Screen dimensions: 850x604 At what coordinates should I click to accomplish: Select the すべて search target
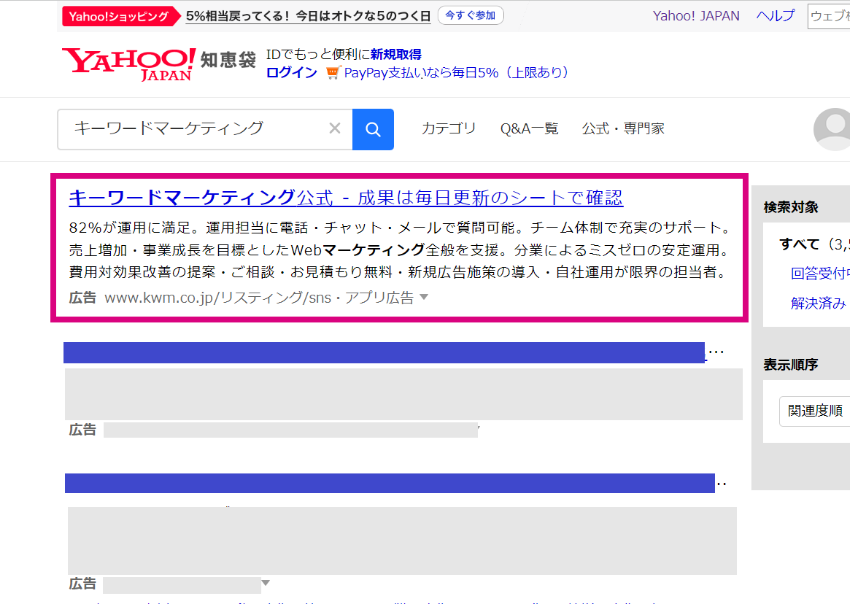click(x=800, y=244)
